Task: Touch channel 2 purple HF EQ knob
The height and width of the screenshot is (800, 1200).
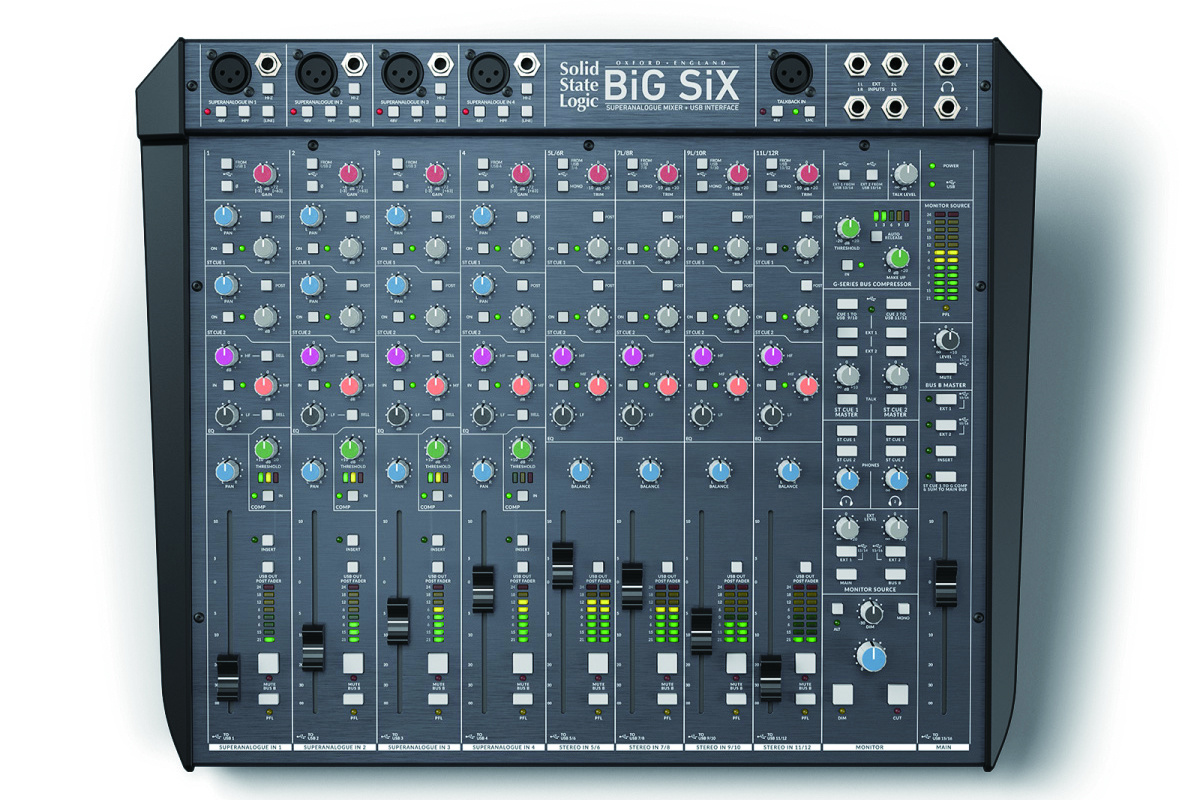Action: click(x=311, y=356)
